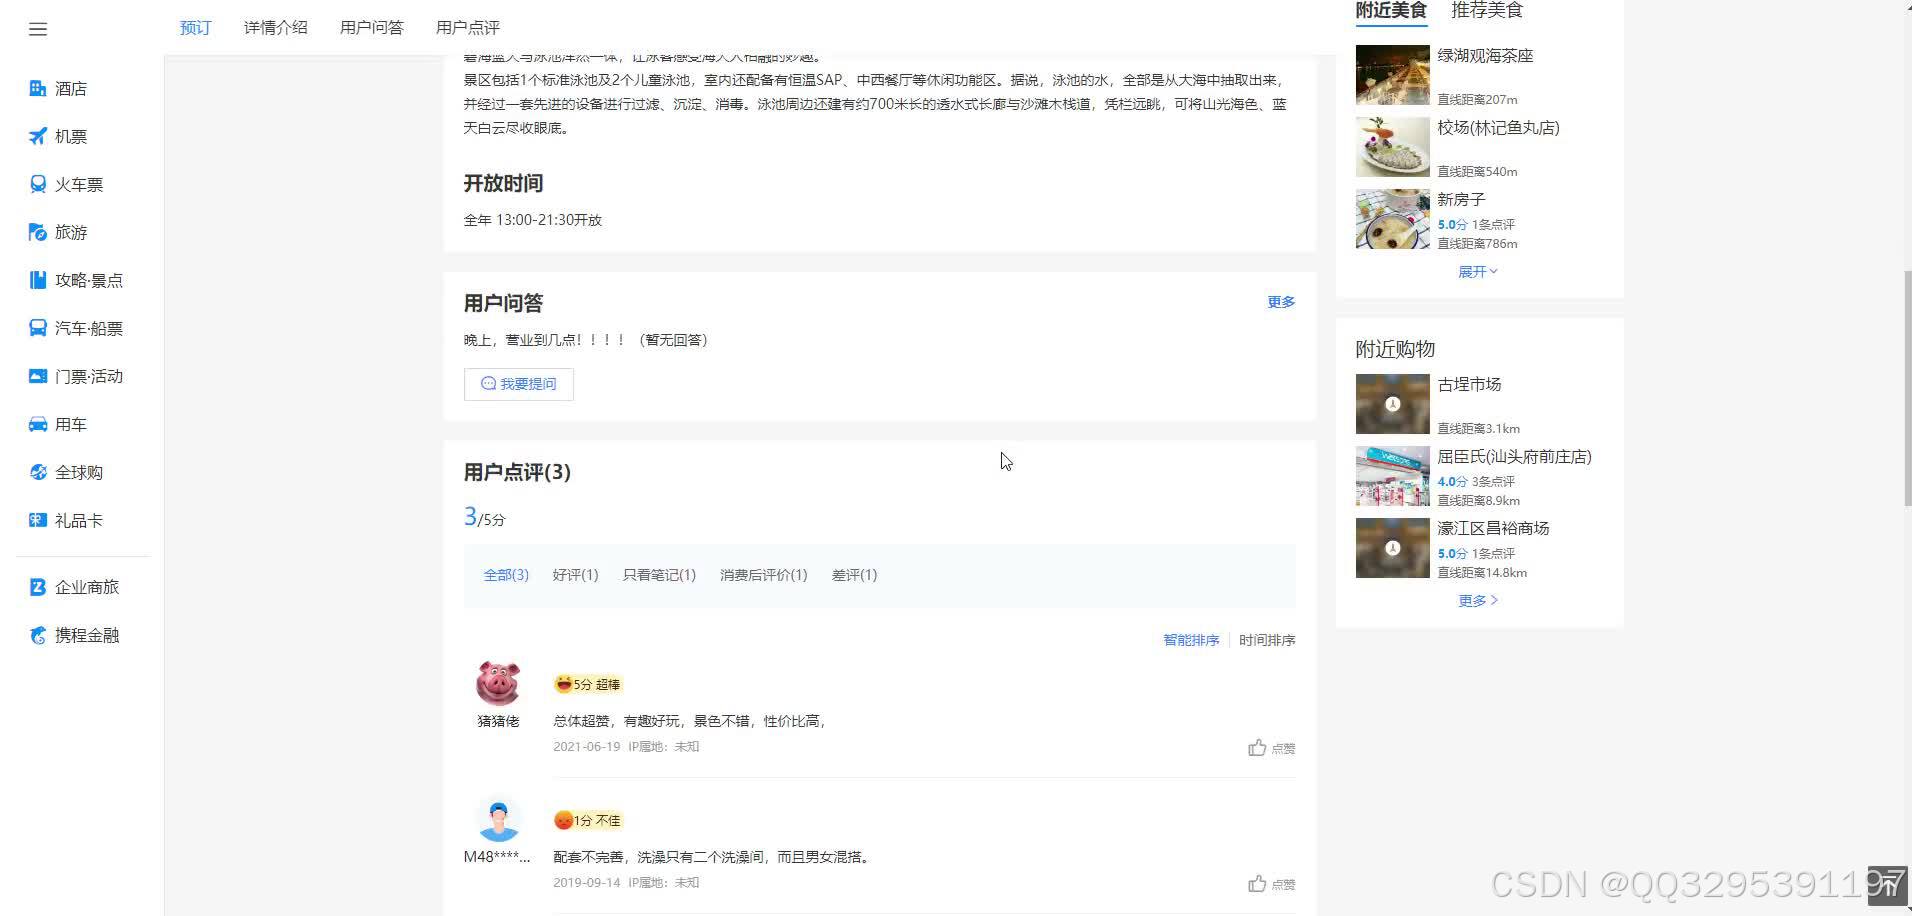Expand 更多 in 用户问答 section
Image resolution: width=1912 pixels, height=916 pixels.
[1280, 301]
